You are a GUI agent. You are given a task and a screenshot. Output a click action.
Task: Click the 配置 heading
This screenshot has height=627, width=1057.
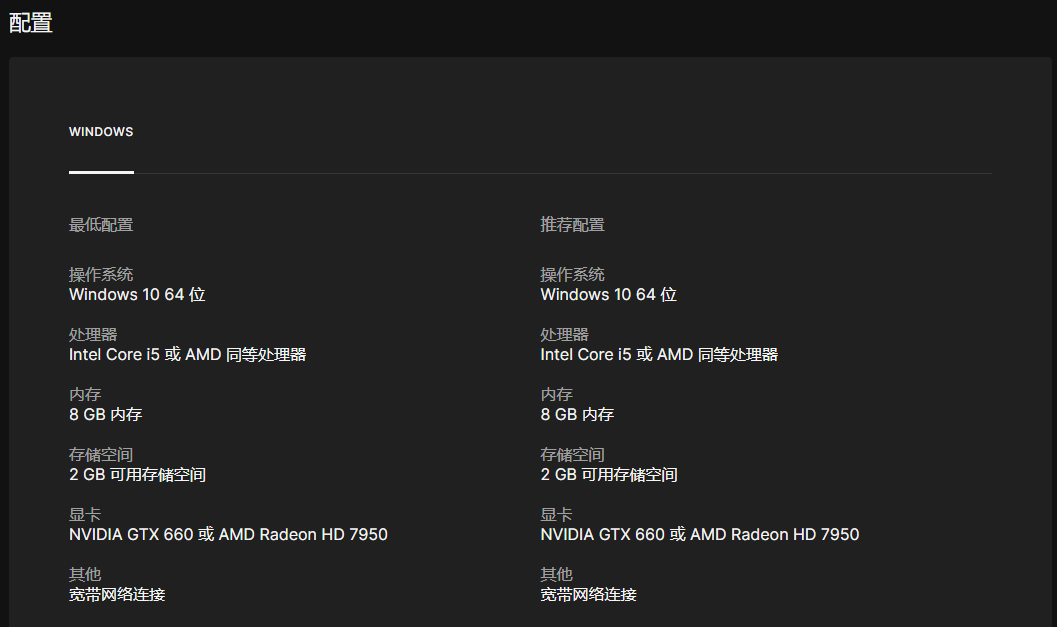31,23
